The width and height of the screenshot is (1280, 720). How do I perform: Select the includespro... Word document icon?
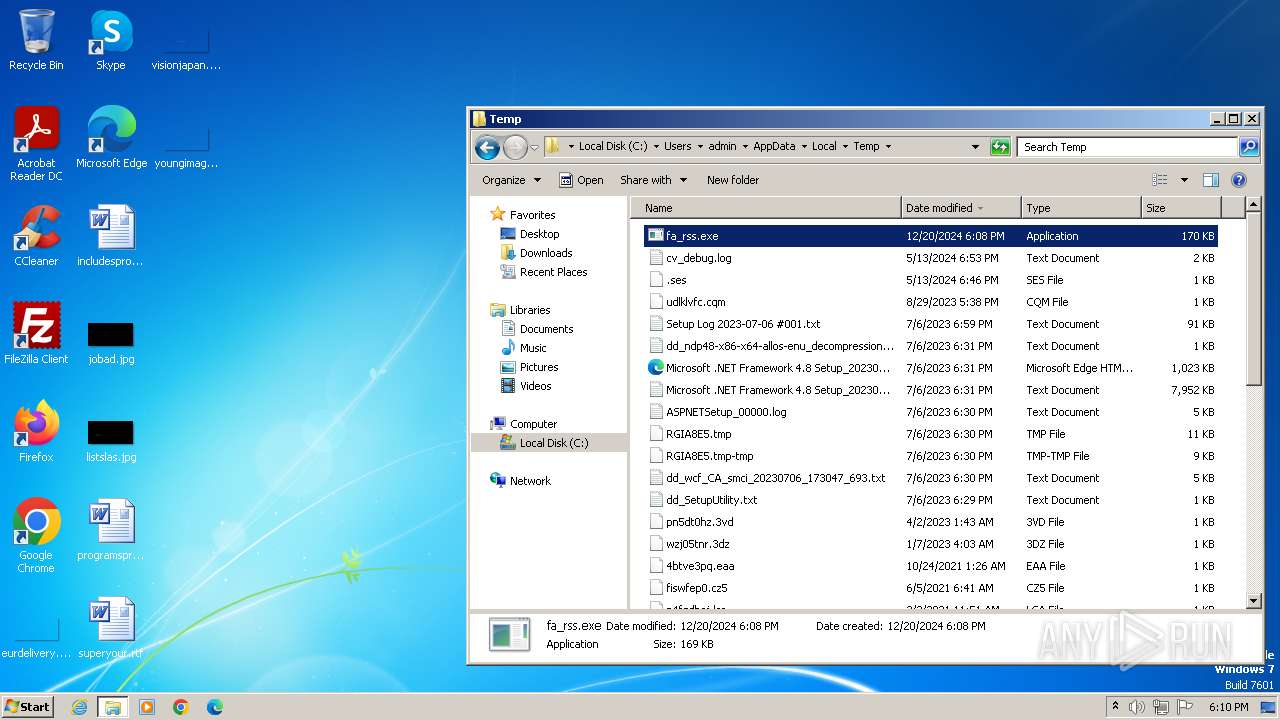[x=110, y=235]
